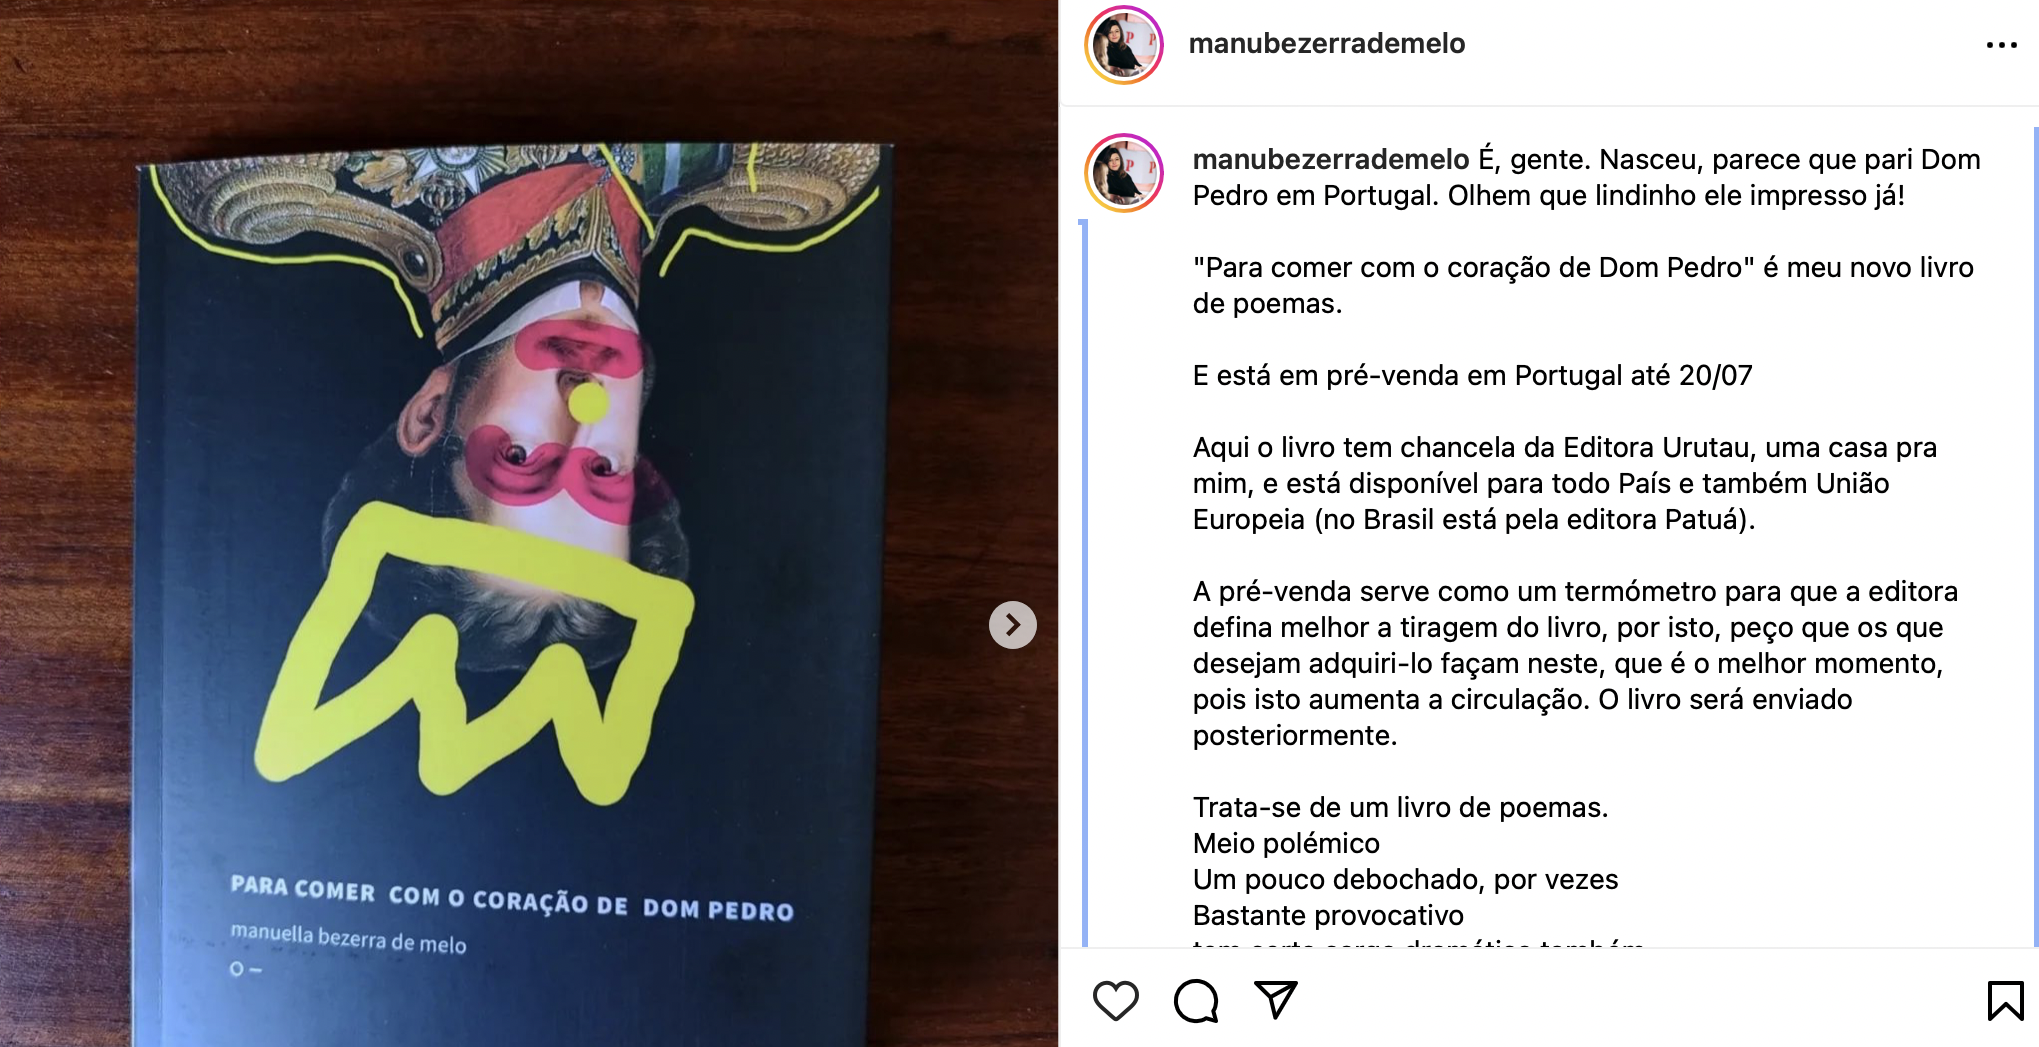Click the pré-venda date line 20/07
This screenshot has height=1047, width=2039.
1472,375
